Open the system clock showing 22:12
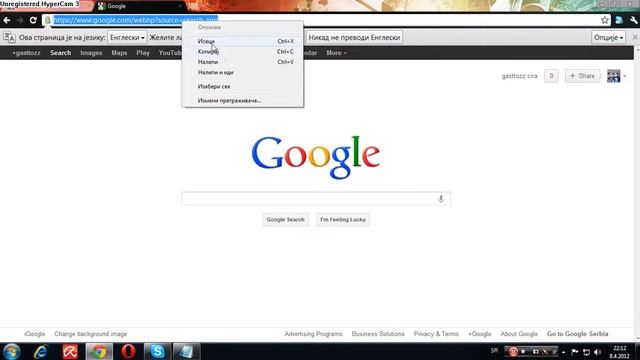Viewport: 640px width, 360px height. 620,352
